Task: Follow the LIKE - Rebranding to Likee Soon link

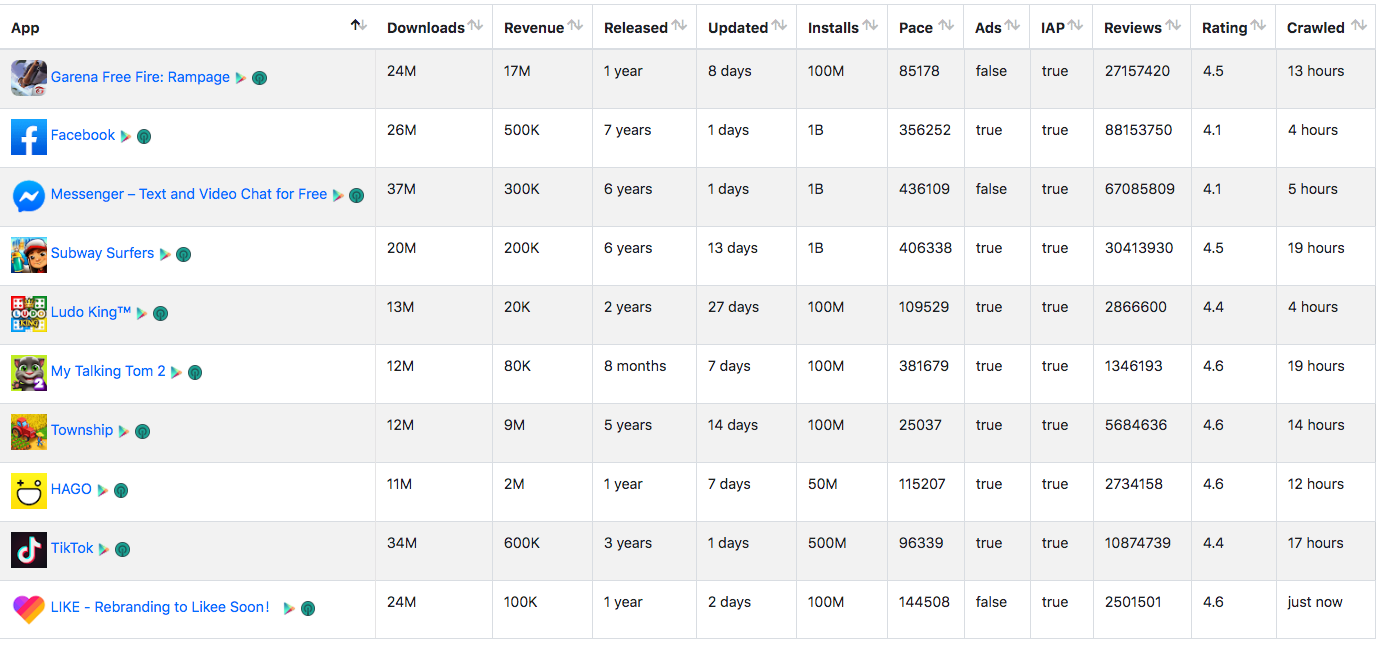Action: [x=160, y=607]
